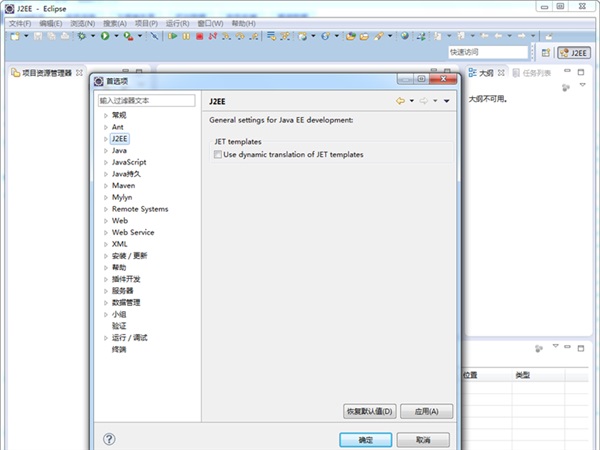Select 运行 / 调试 in preferences tree

point(129,338)
